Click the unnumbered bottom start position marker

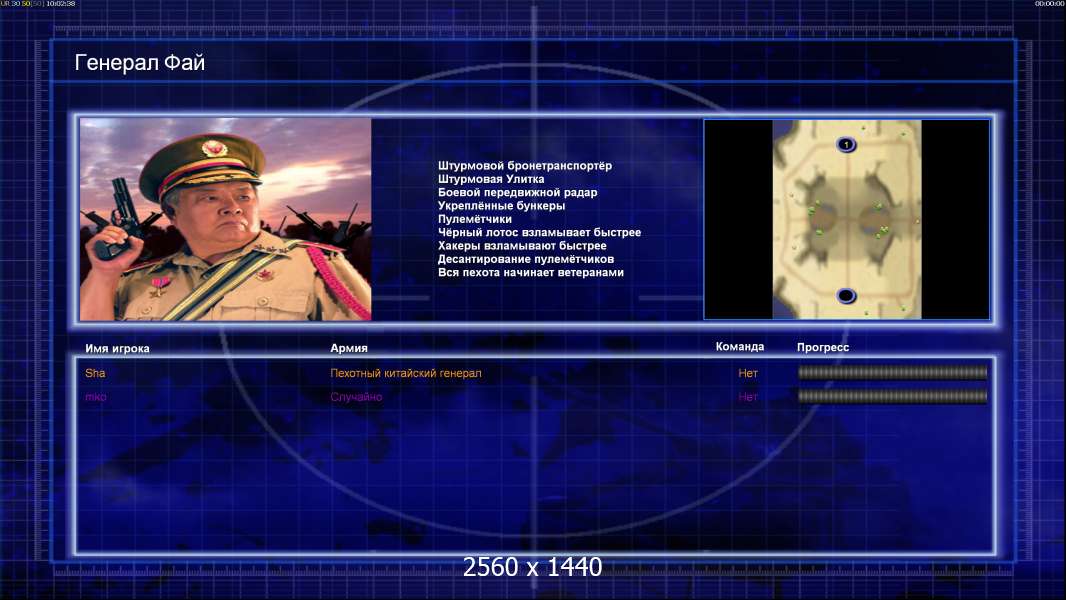846,296
